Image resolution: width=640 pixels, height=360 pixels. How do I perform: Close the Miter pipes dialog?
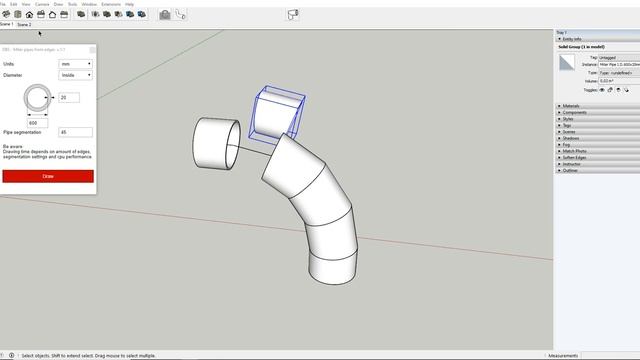tap(92, 50)
